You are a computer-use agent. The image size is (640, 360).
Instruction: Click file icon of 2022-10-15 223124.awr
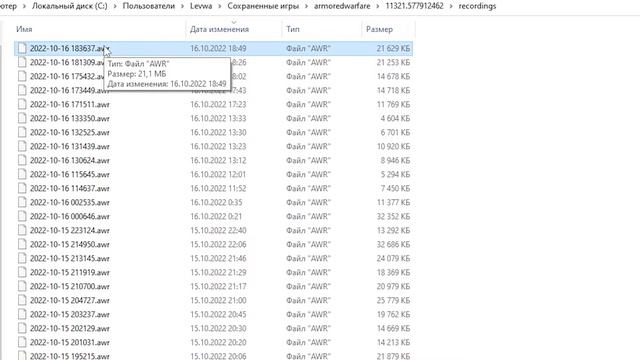pyautogui.click(x=22, y=230)
